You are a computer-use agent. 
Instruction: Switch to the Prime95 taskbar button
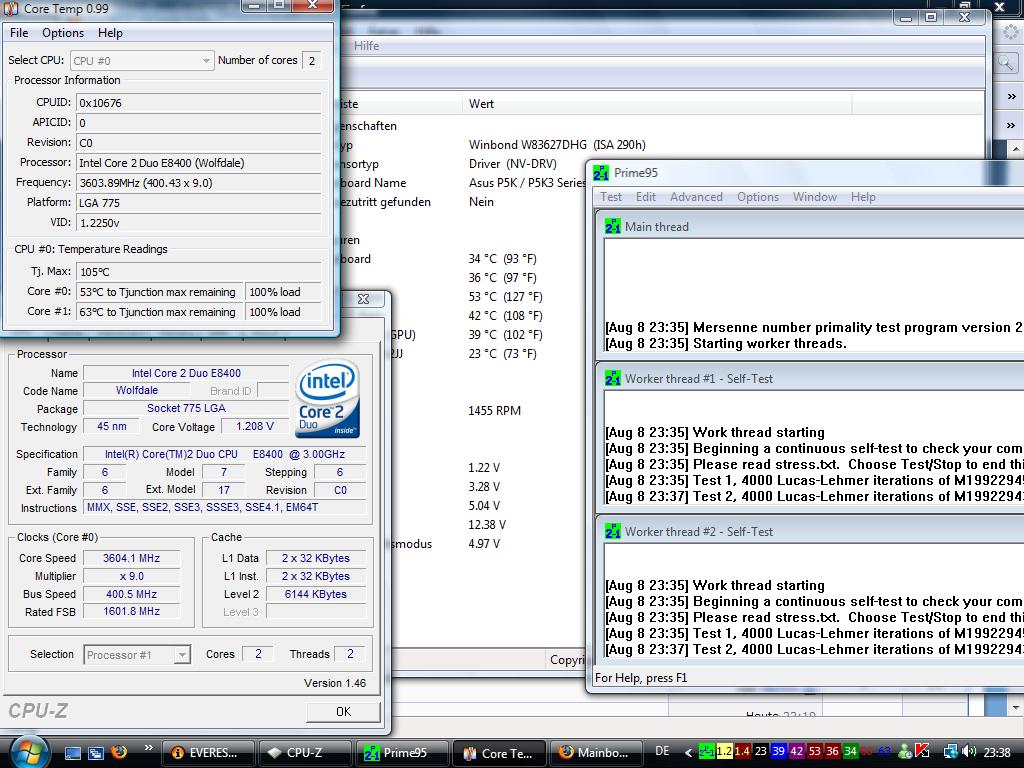(401, 753)
